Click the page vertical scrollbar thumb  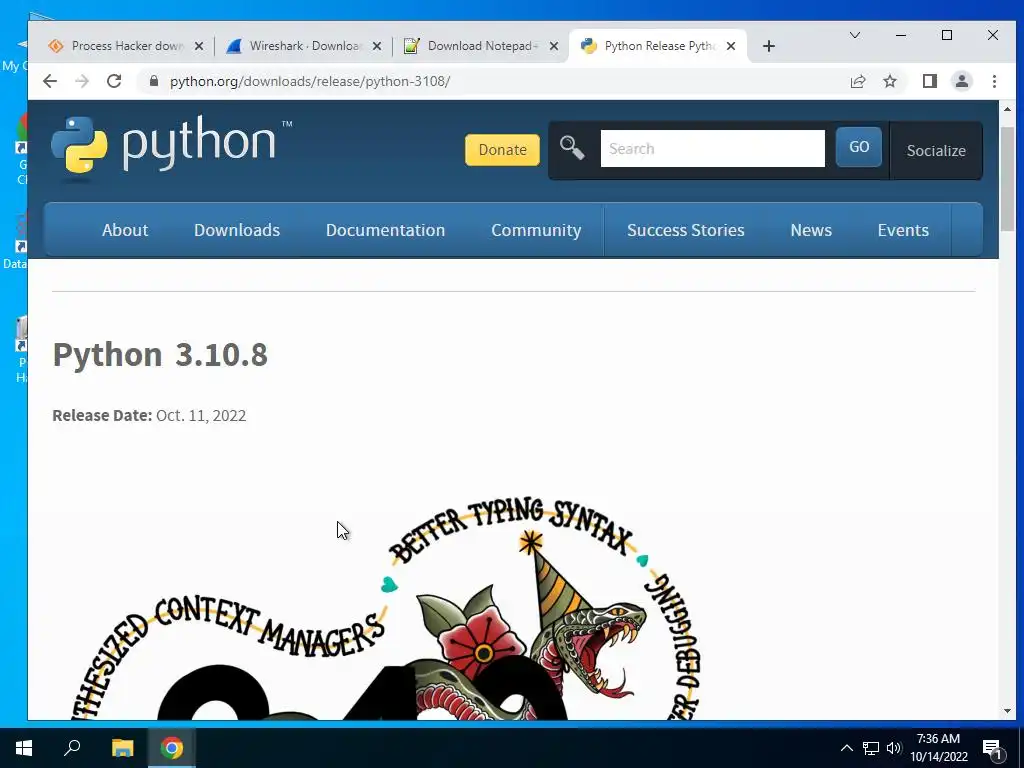point(1007,178)
